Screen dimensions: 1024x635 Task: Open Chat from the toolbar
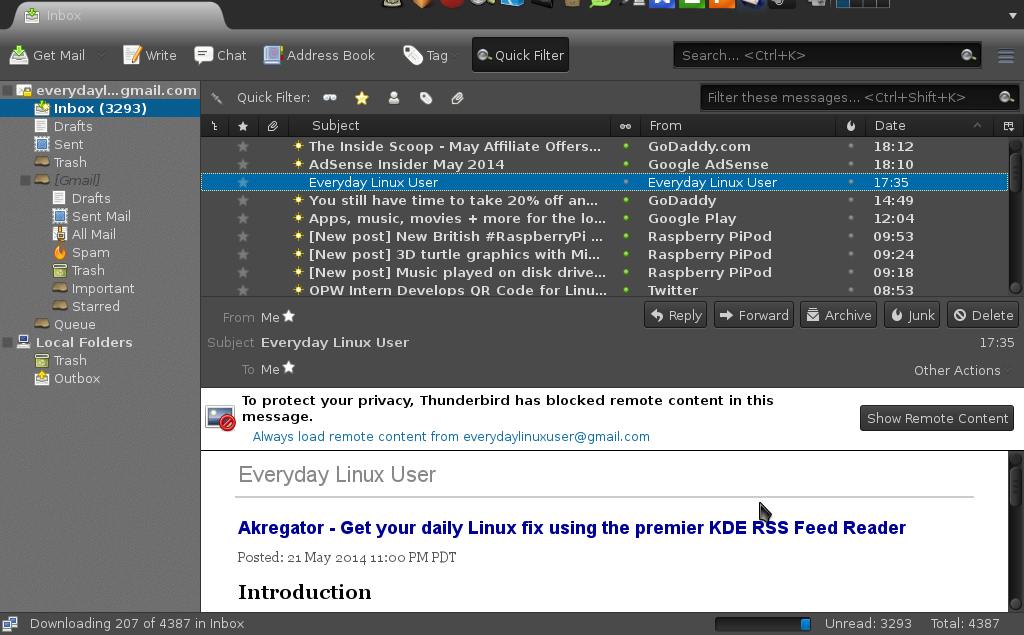pyautogui.click(x=220, y=55)
